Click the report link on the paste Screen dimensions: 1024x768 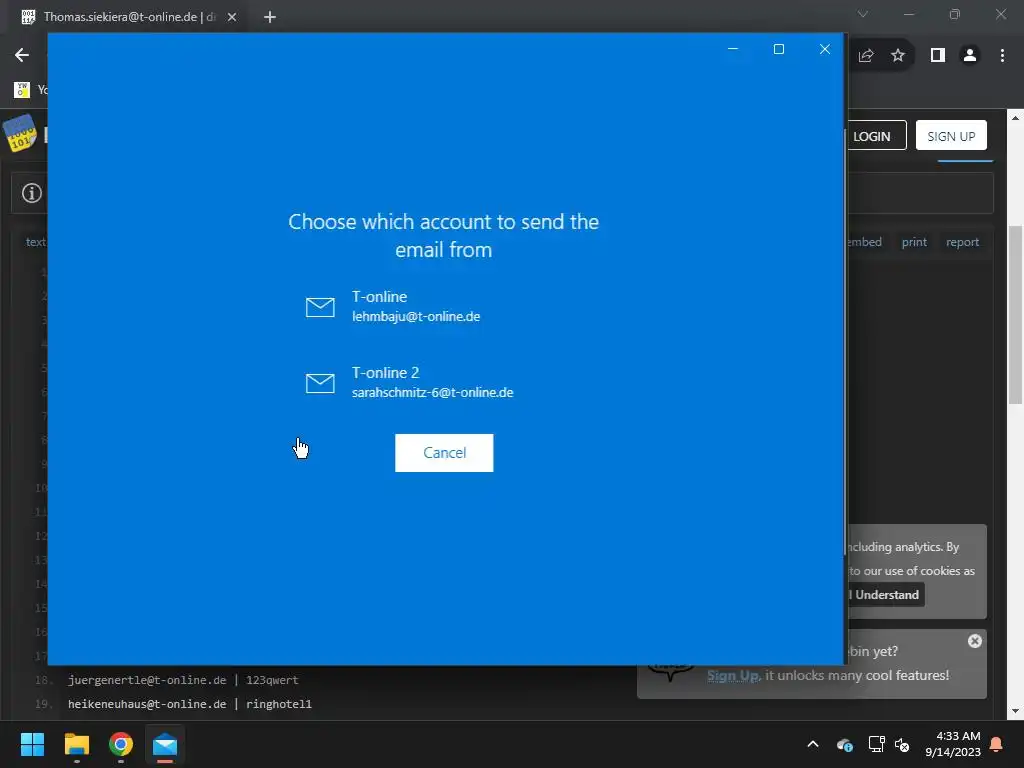pos(962,242)
